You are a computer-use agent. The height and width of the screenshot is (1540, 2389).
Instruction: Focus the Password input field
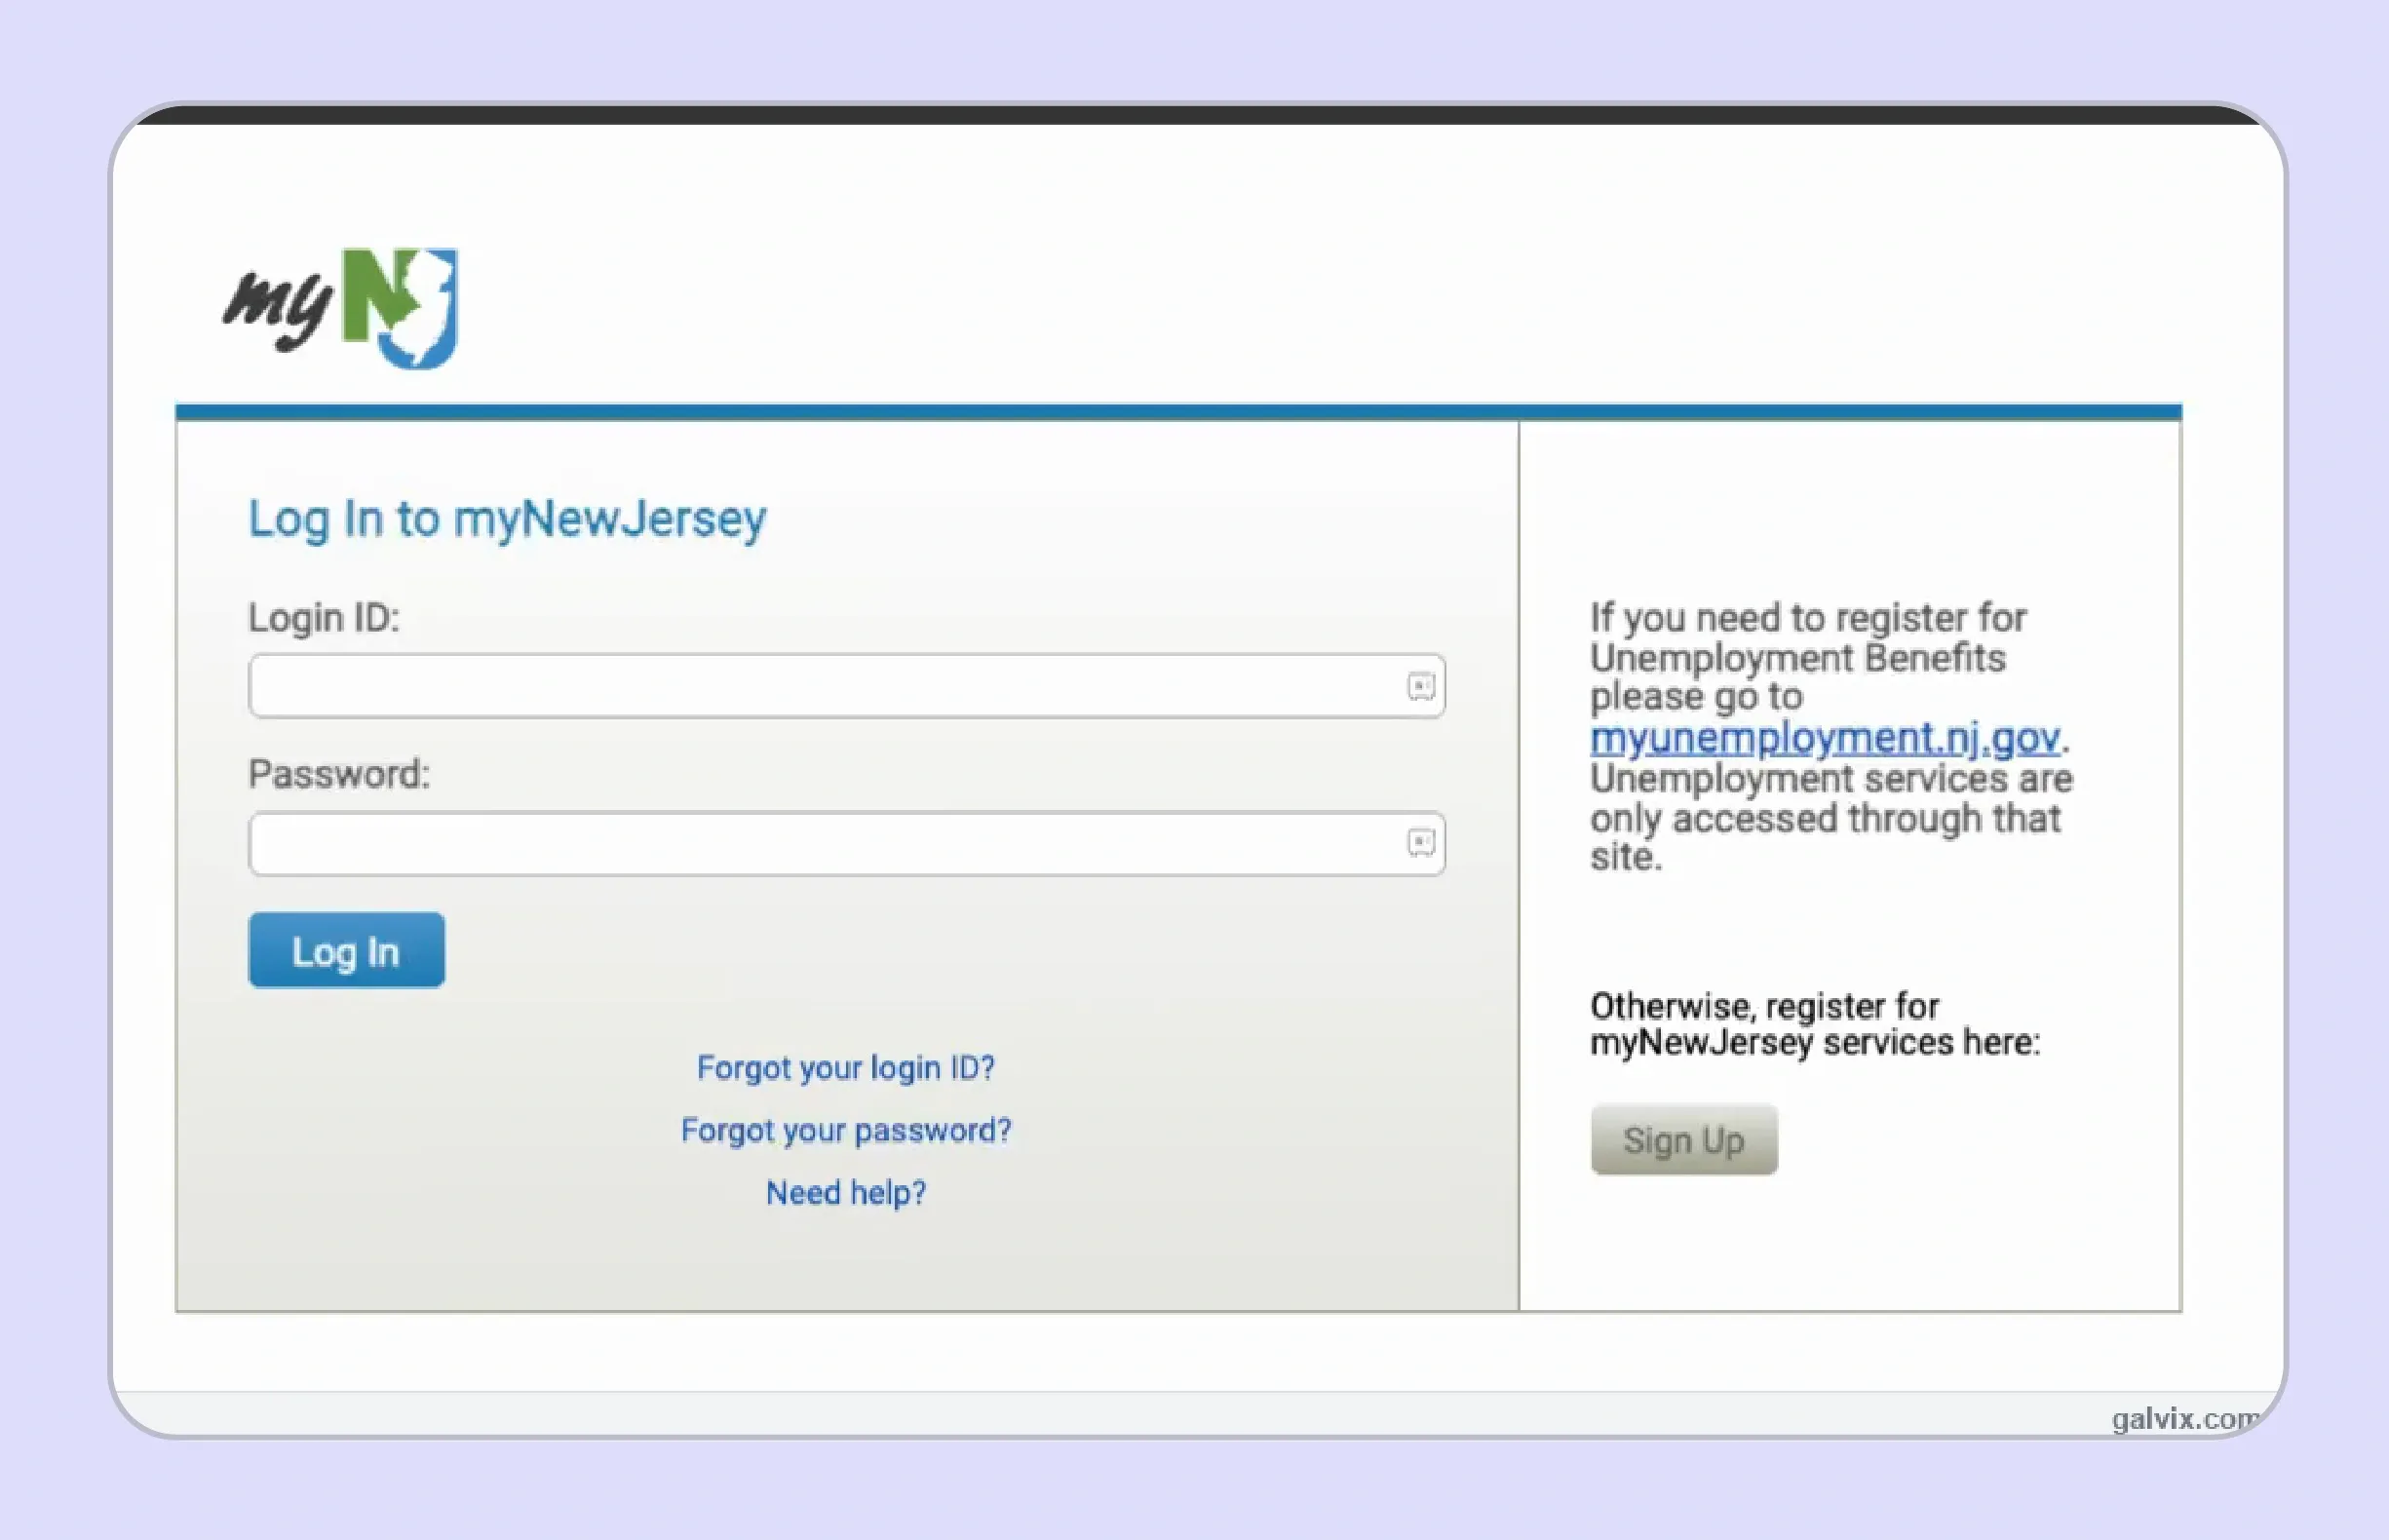point(847,843)
